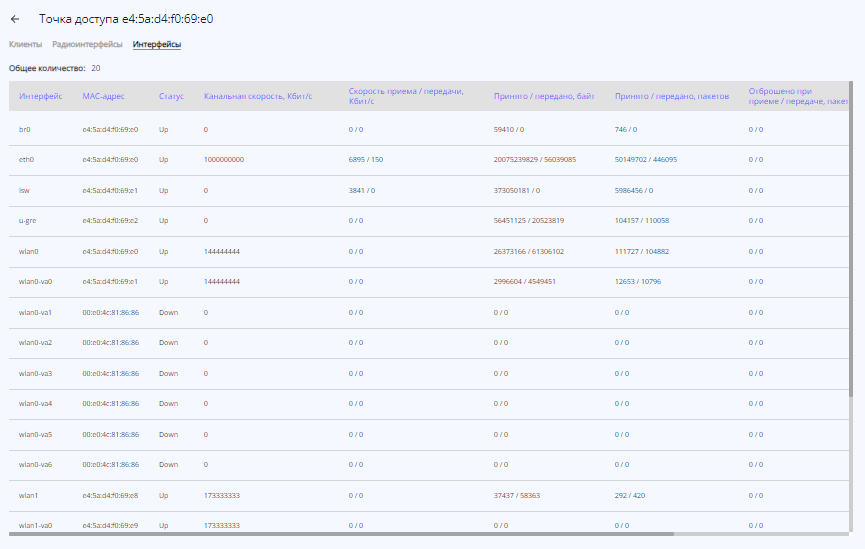Click the eth0 interface name
Image resolution: width=865 pixels, height=549 pixels.
[x=27, y=159]
